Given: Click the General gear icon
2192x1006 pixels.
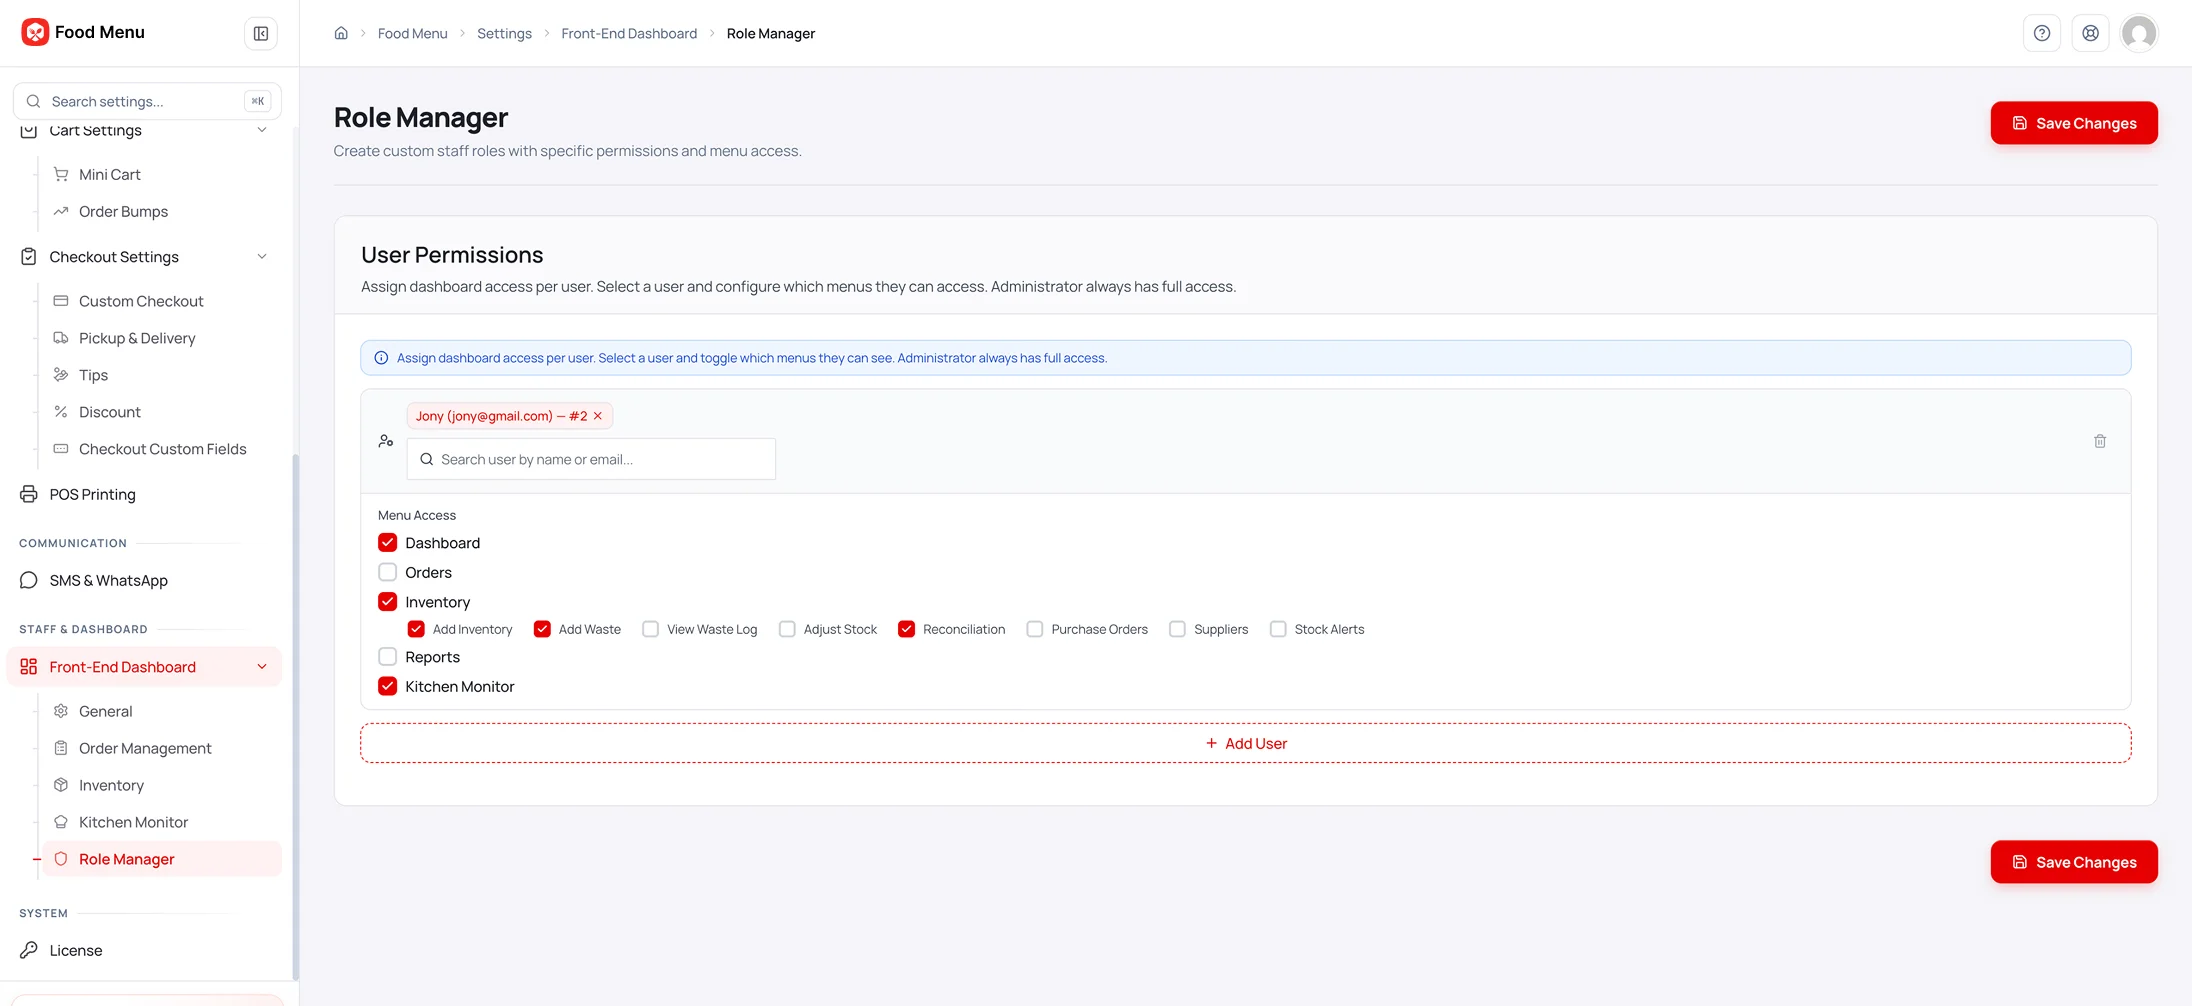Looking at the screenshot, I should pyautogui.click(x=61, y=711).
